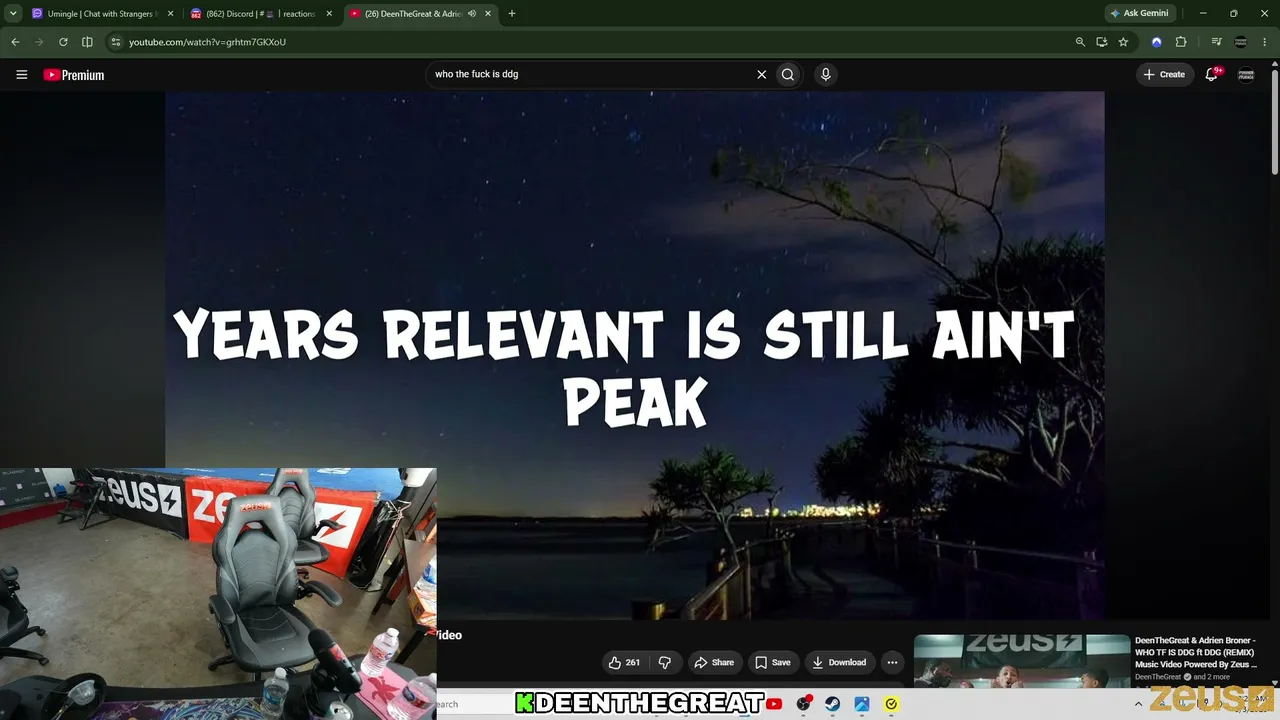
Task: Go back to previous page
Action: coord(15,42)
